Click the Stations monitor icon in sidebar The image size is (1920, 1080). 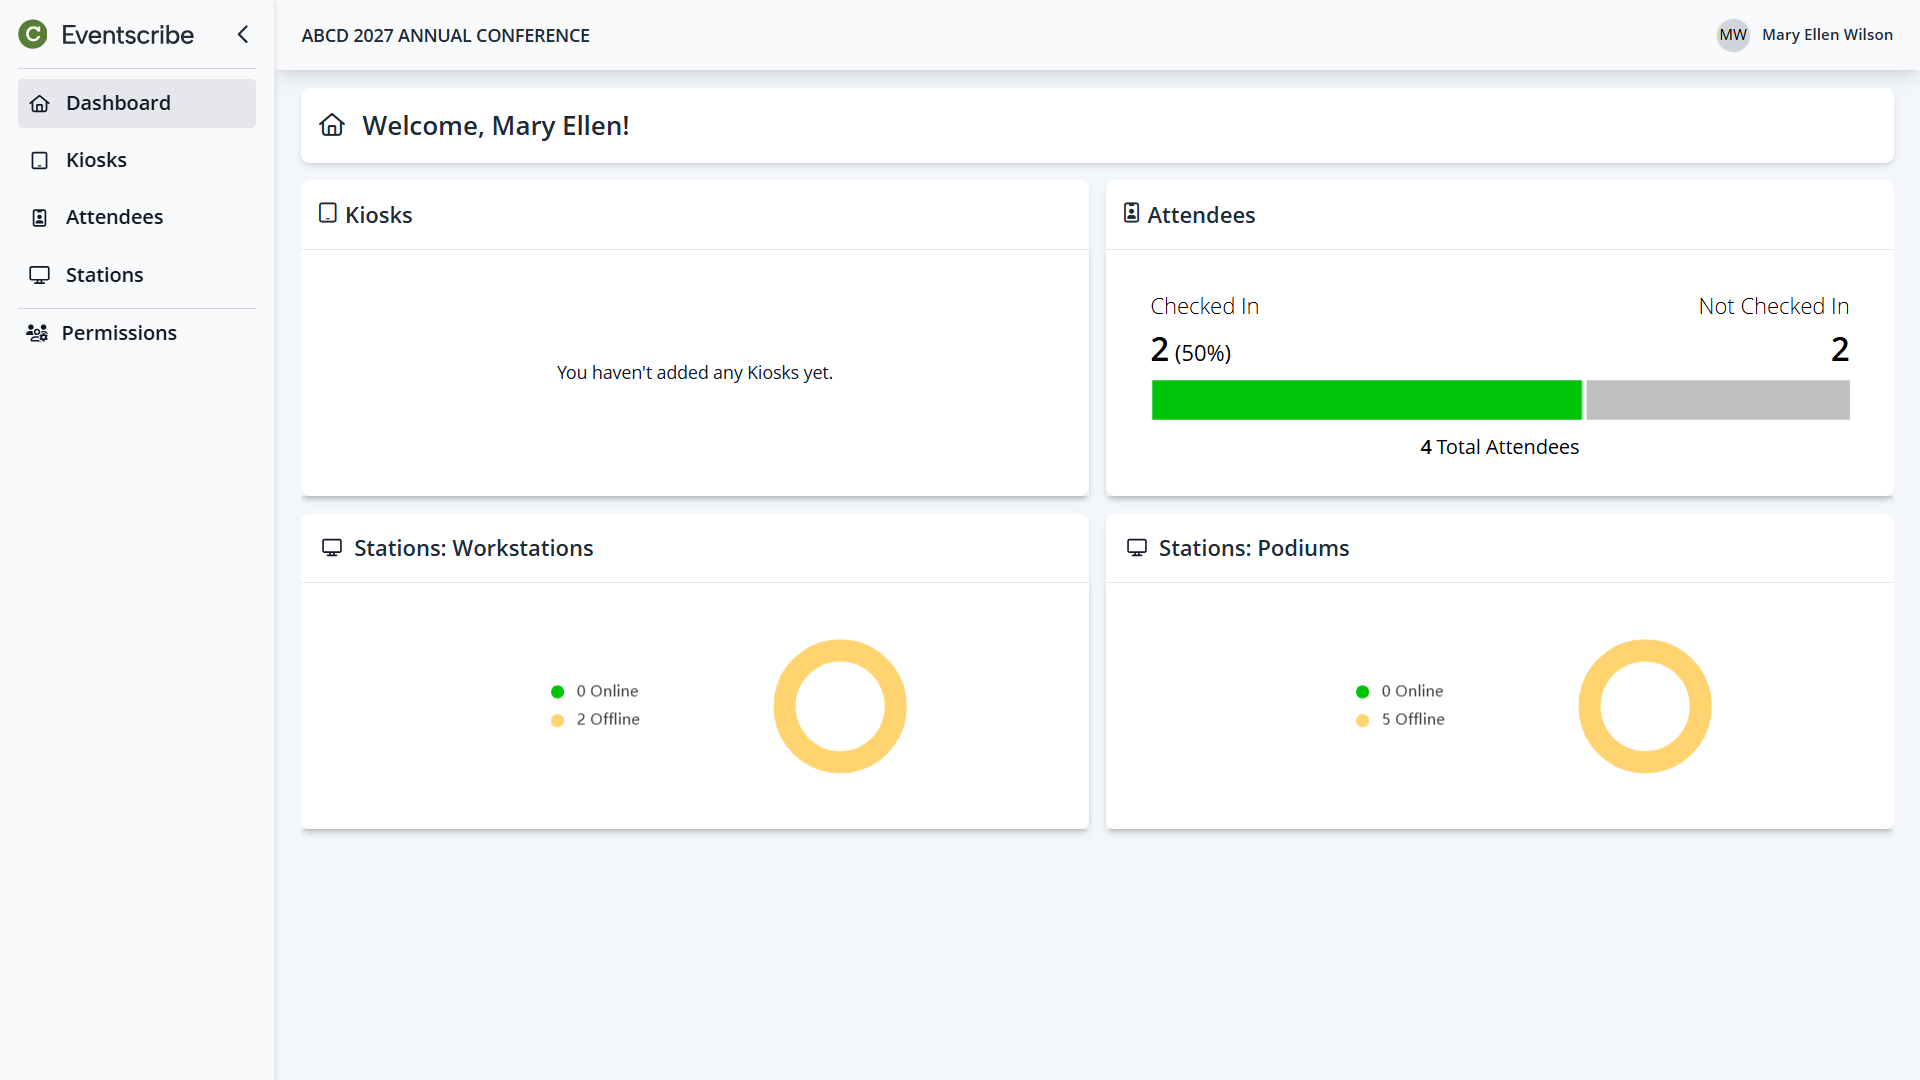coord(40,275)
